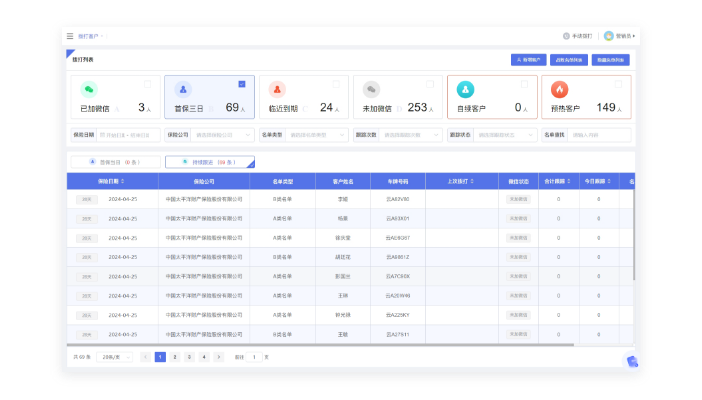Click the orange flame icon on 预热客户 card
The height and width of the screenshot is (400, 702).
tap(560, 89)
